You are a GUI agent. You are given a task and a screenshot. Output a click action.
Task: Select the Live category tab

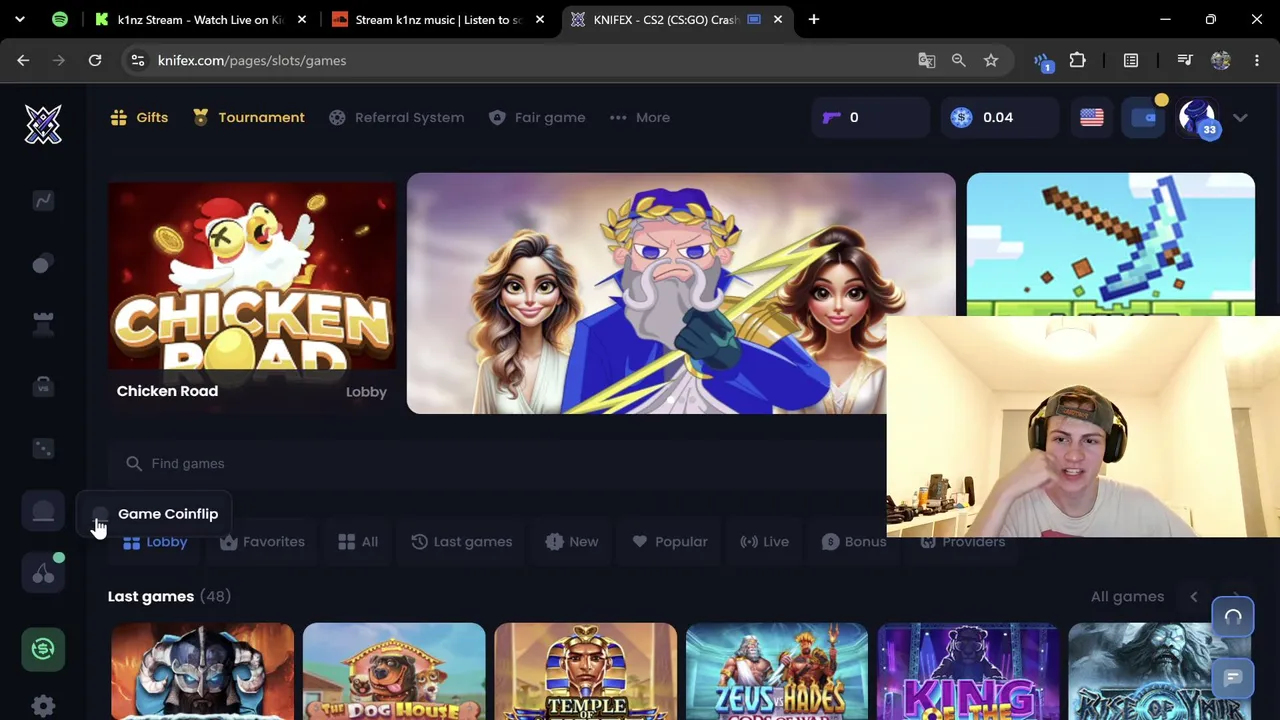(765, 542)
